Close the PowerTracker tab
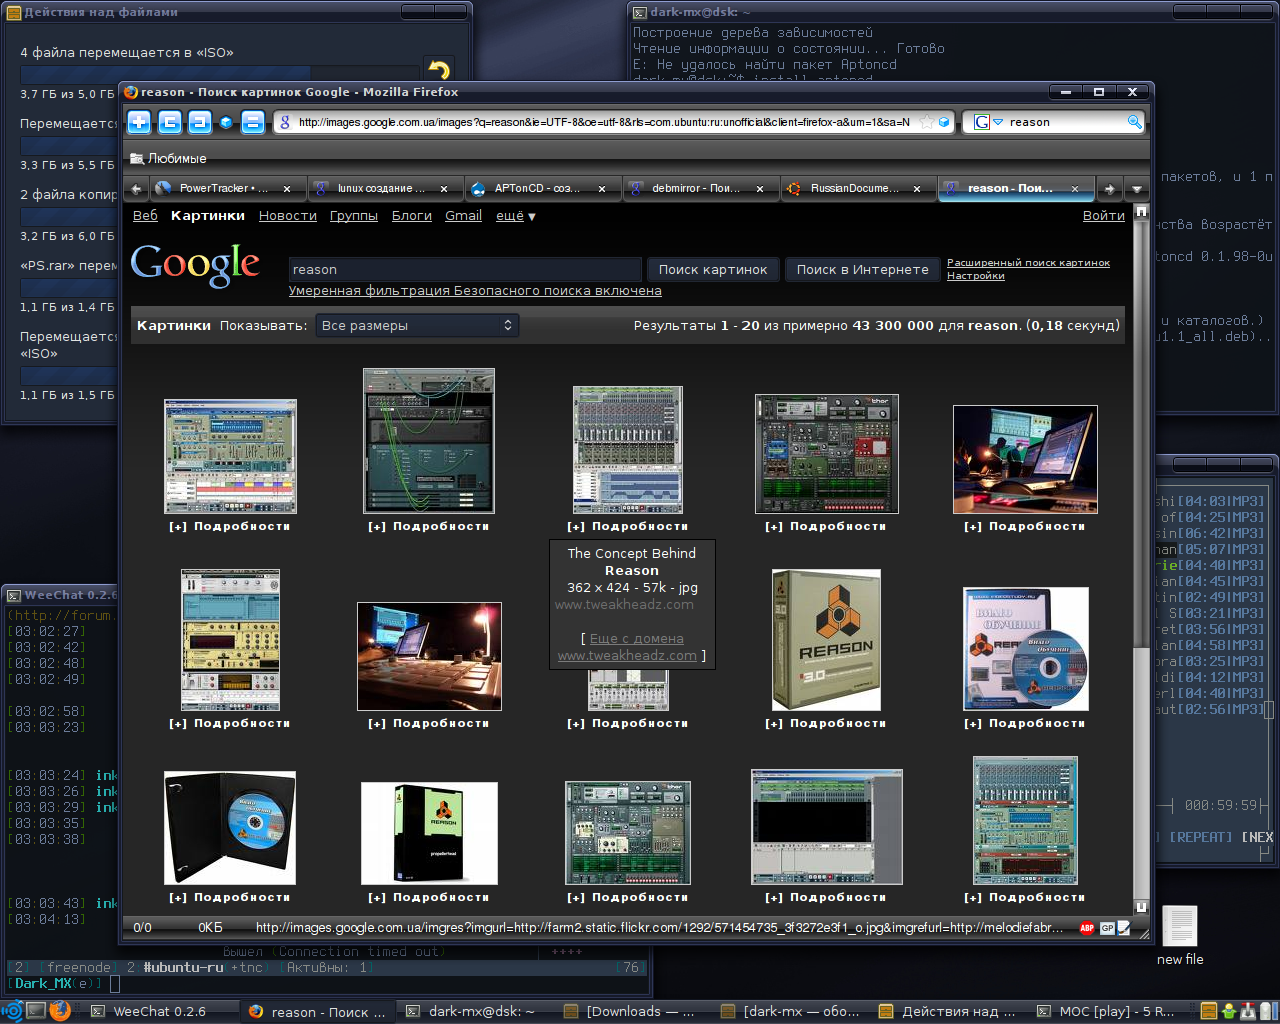 (x=287, y=188)
